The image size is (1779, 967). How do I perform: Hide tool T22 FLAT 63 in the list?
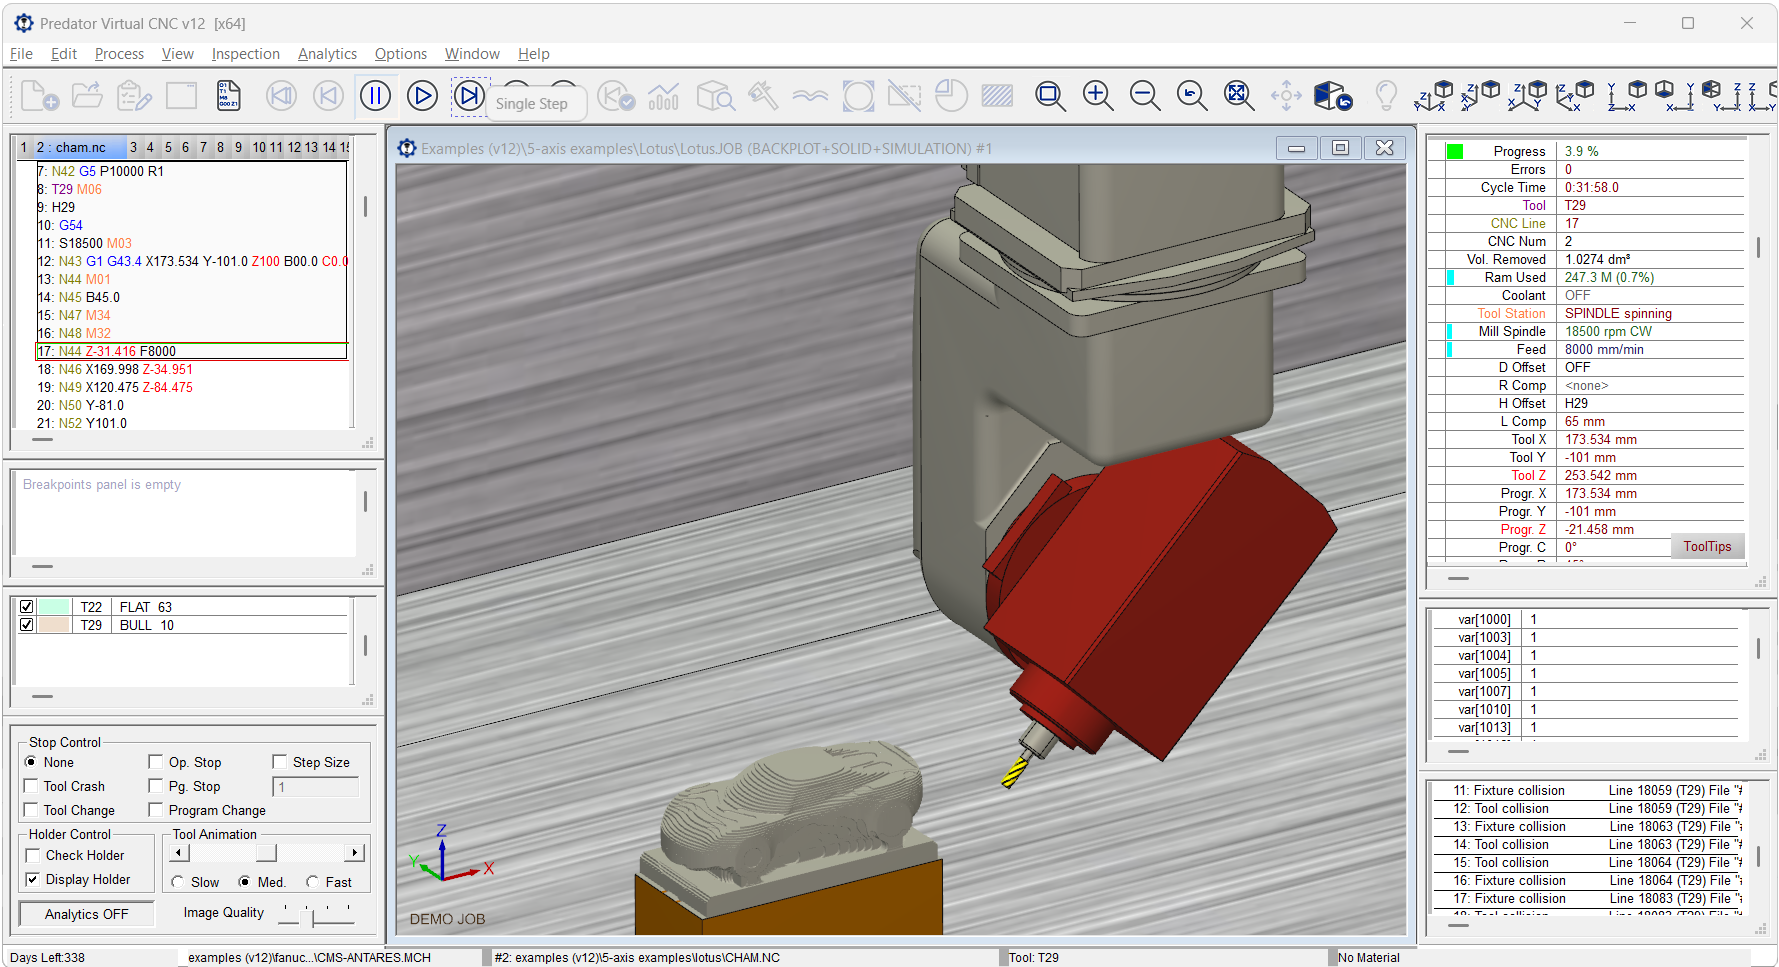point(27,606)
